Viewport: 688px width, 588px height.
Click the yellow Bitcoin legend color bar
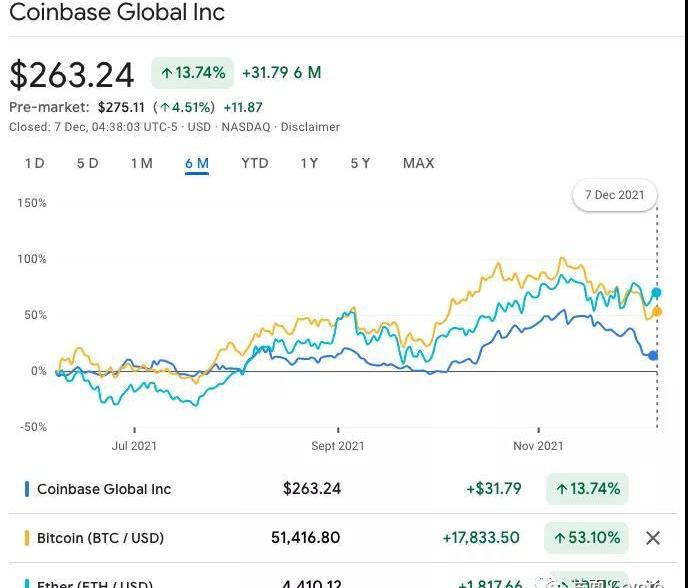tap(26, 538)
